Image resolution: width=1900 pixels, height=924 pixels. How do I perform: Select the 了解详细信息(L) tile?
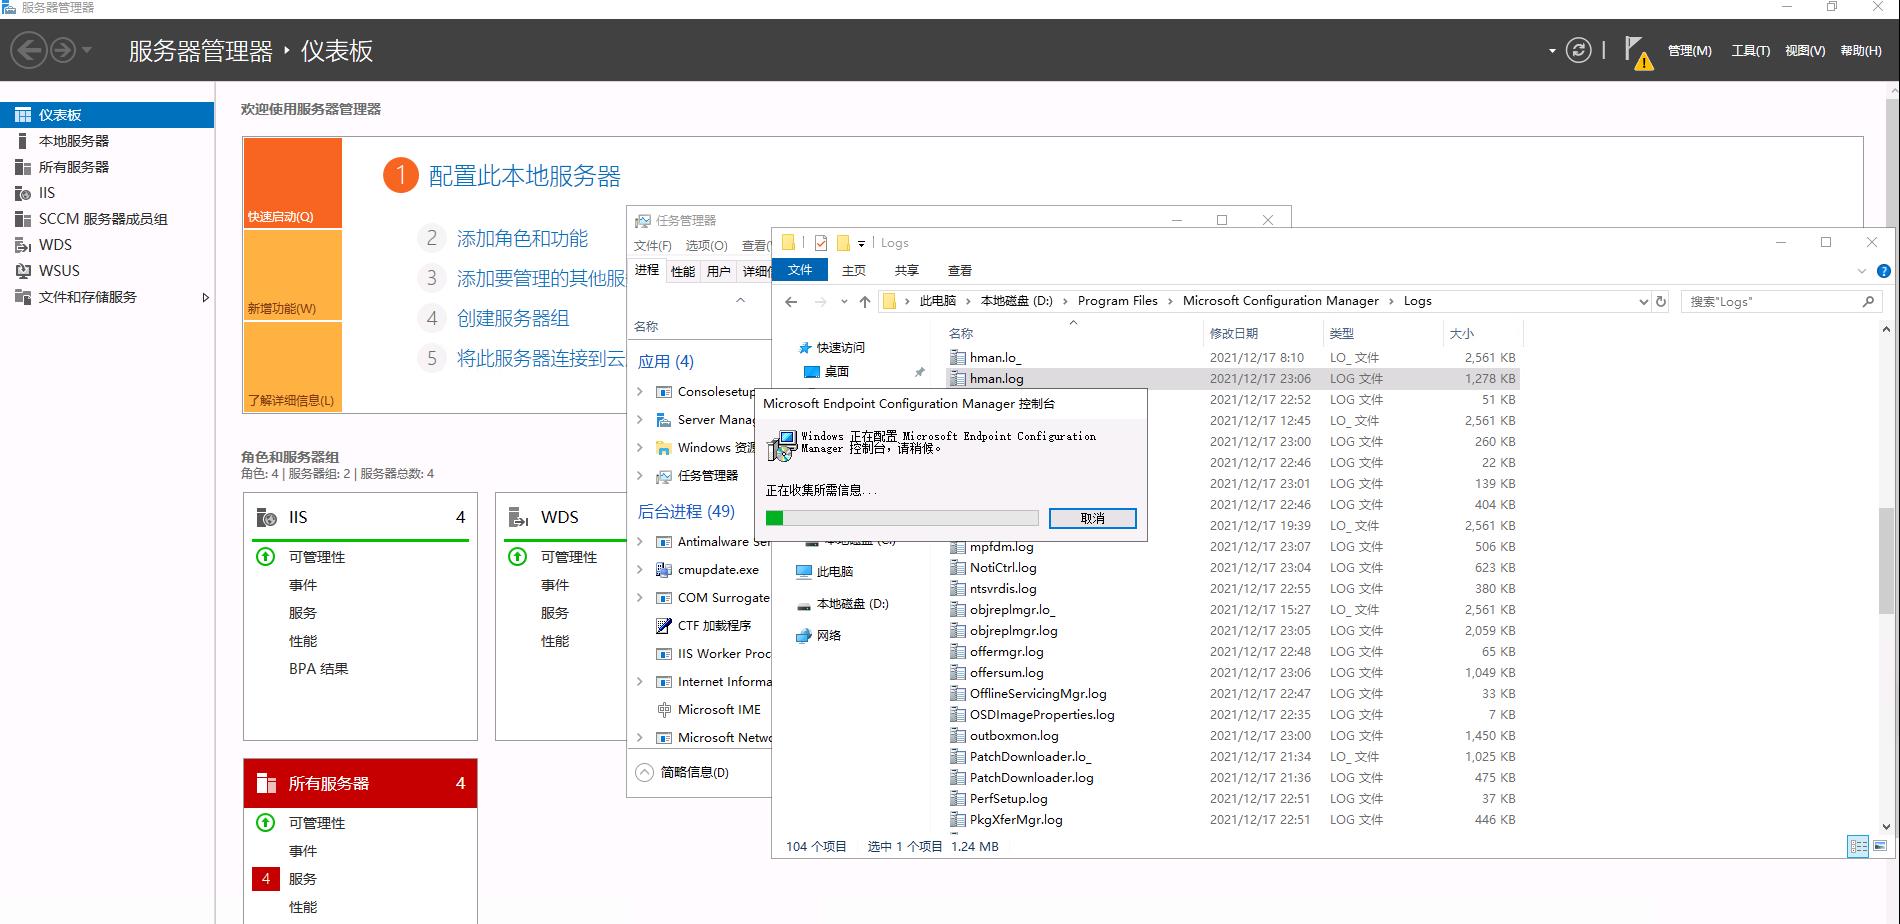pos(292,367)
